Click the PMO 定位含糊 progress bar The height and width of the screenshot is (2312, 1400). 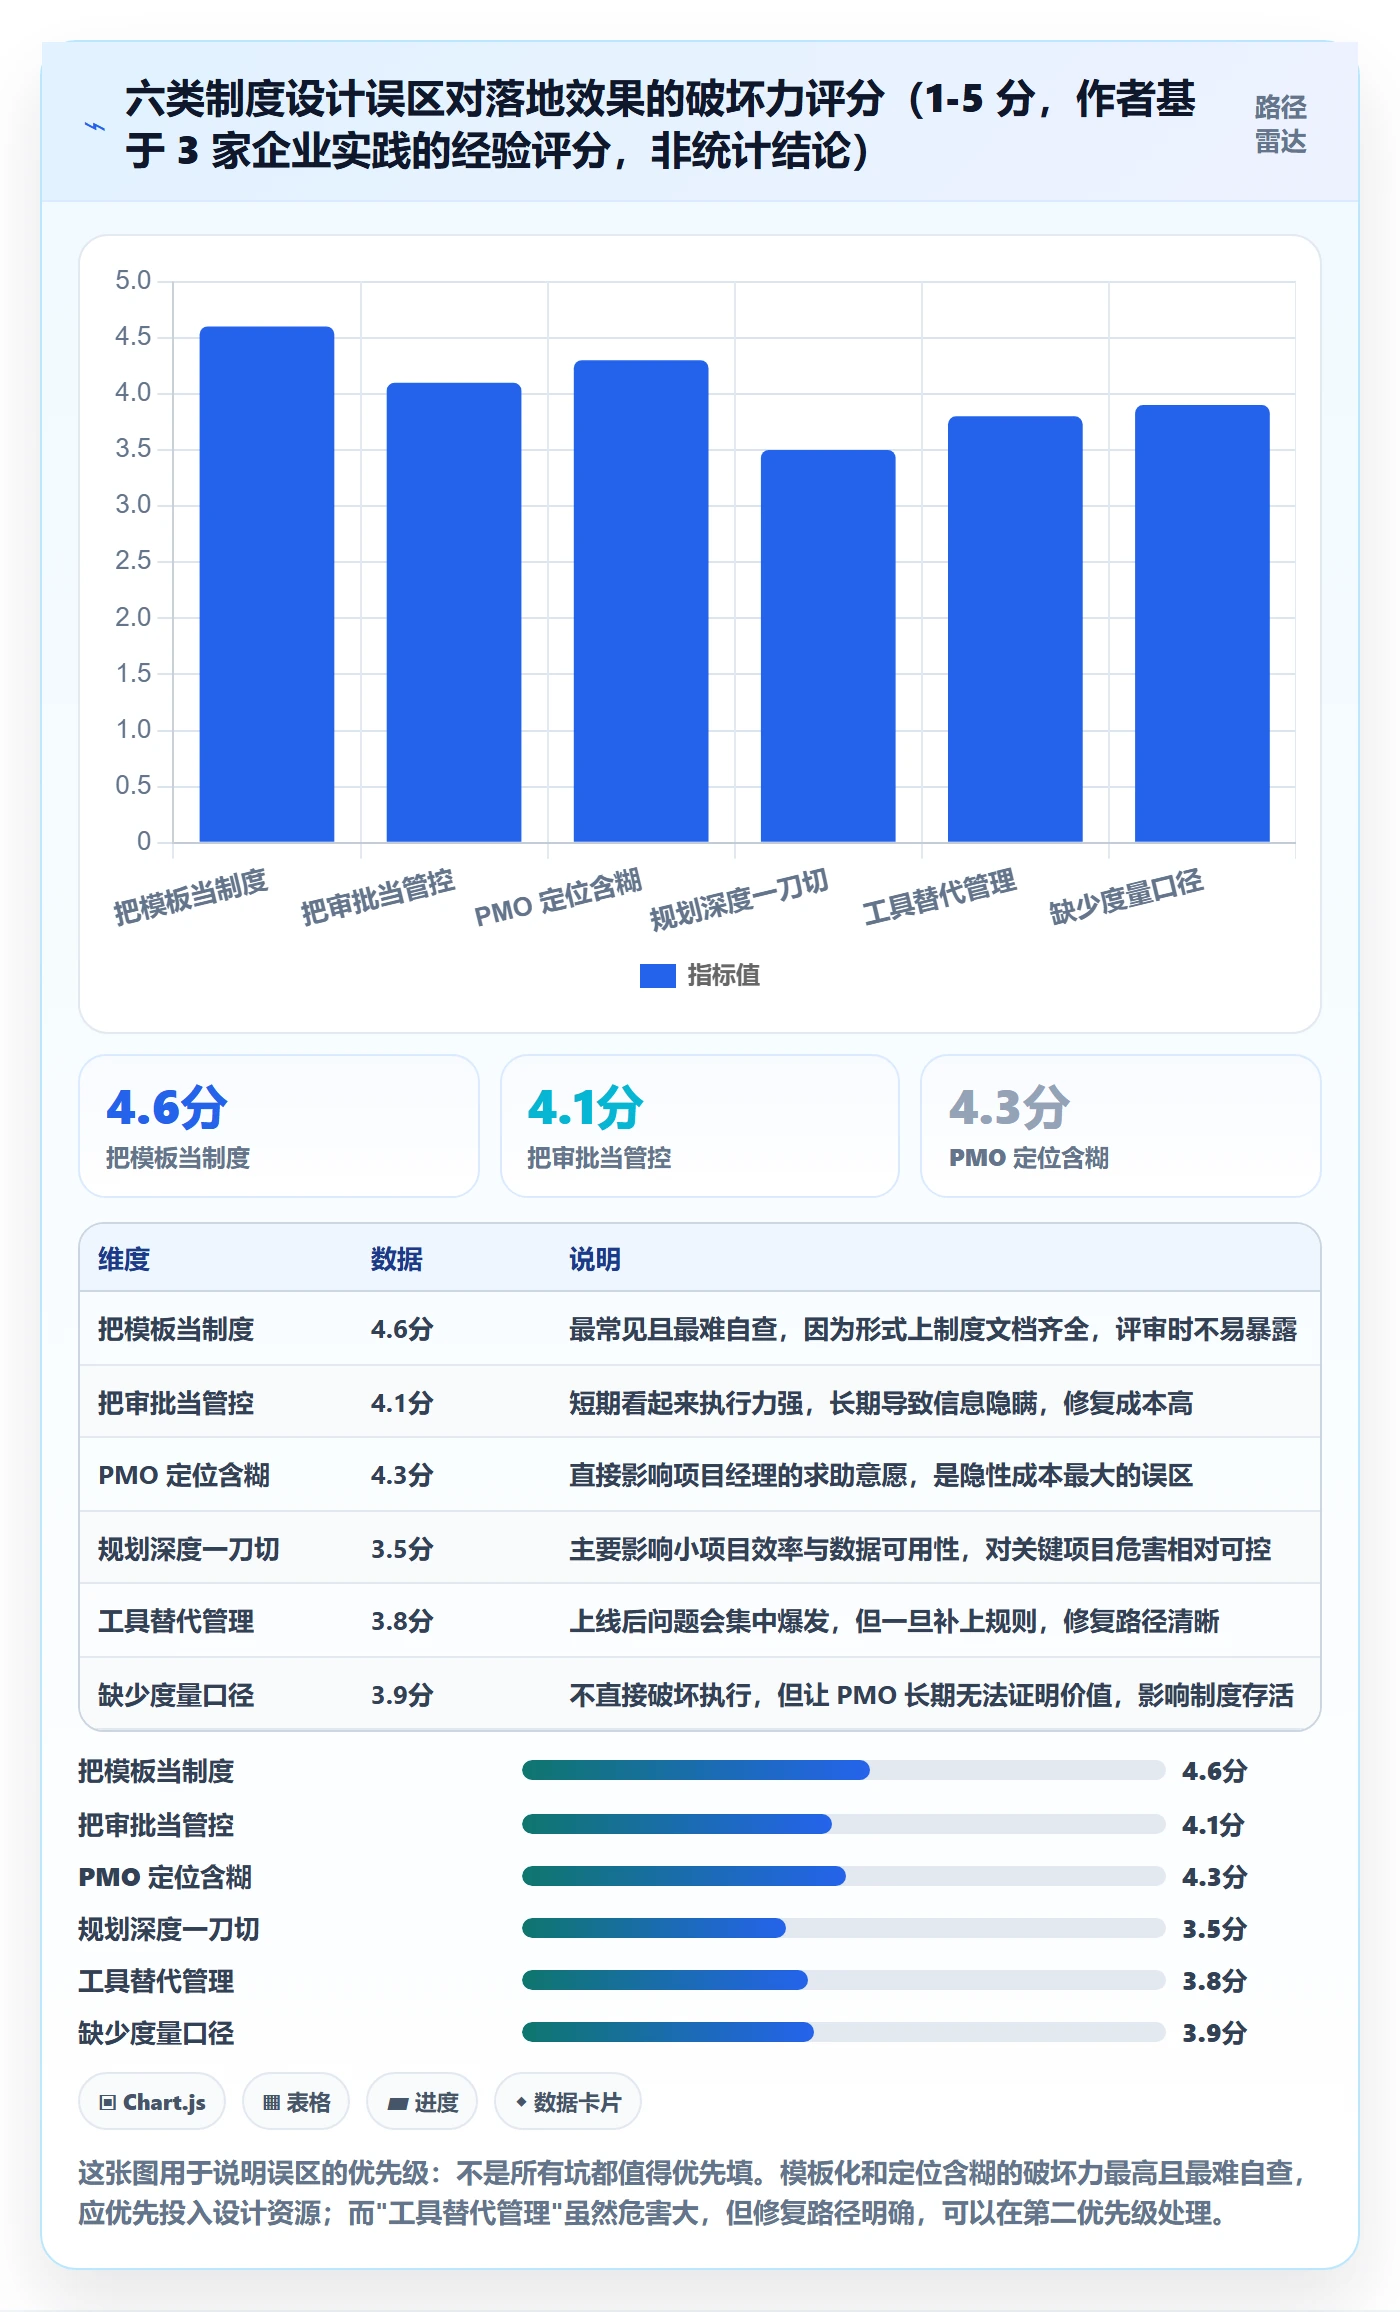[x=843, y=1876]
